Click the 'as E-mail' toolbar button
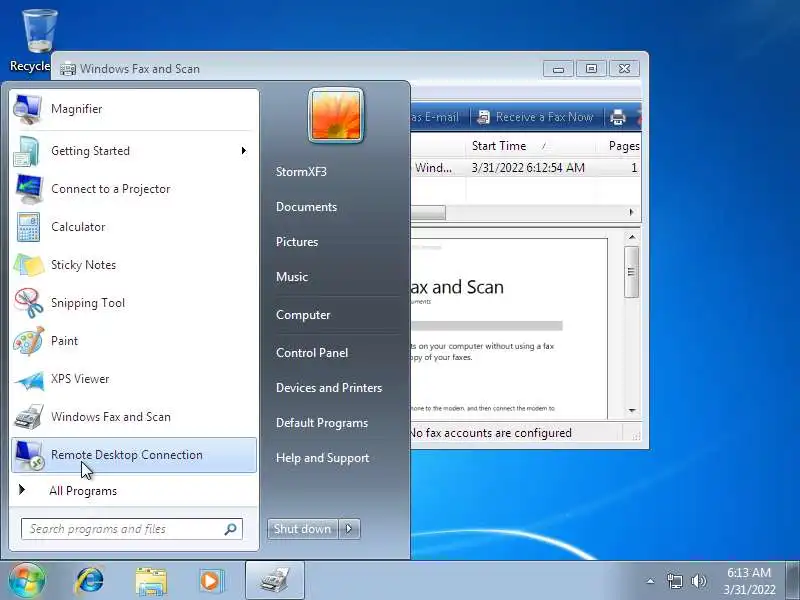This screenshot has height=600, width=800. click(x=436, y=117)
